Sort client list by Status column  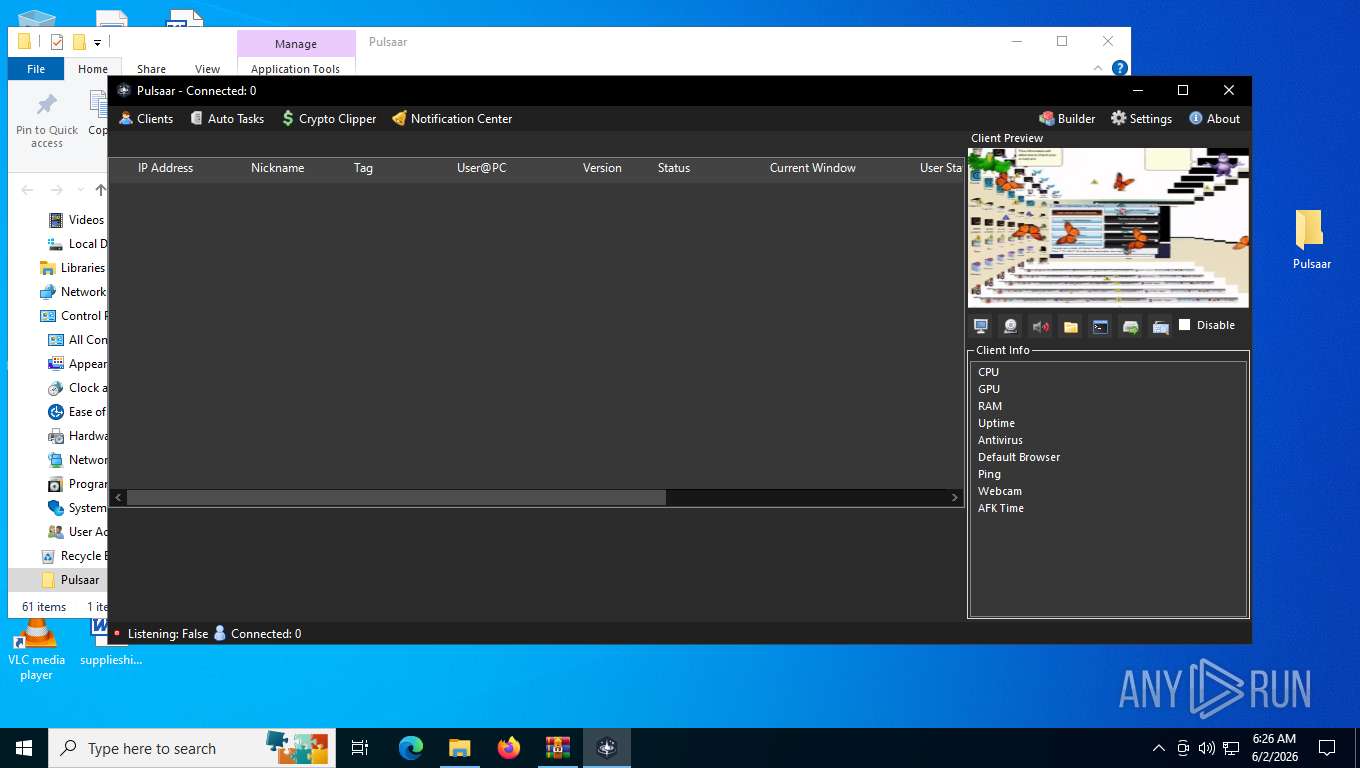(673, 168)
